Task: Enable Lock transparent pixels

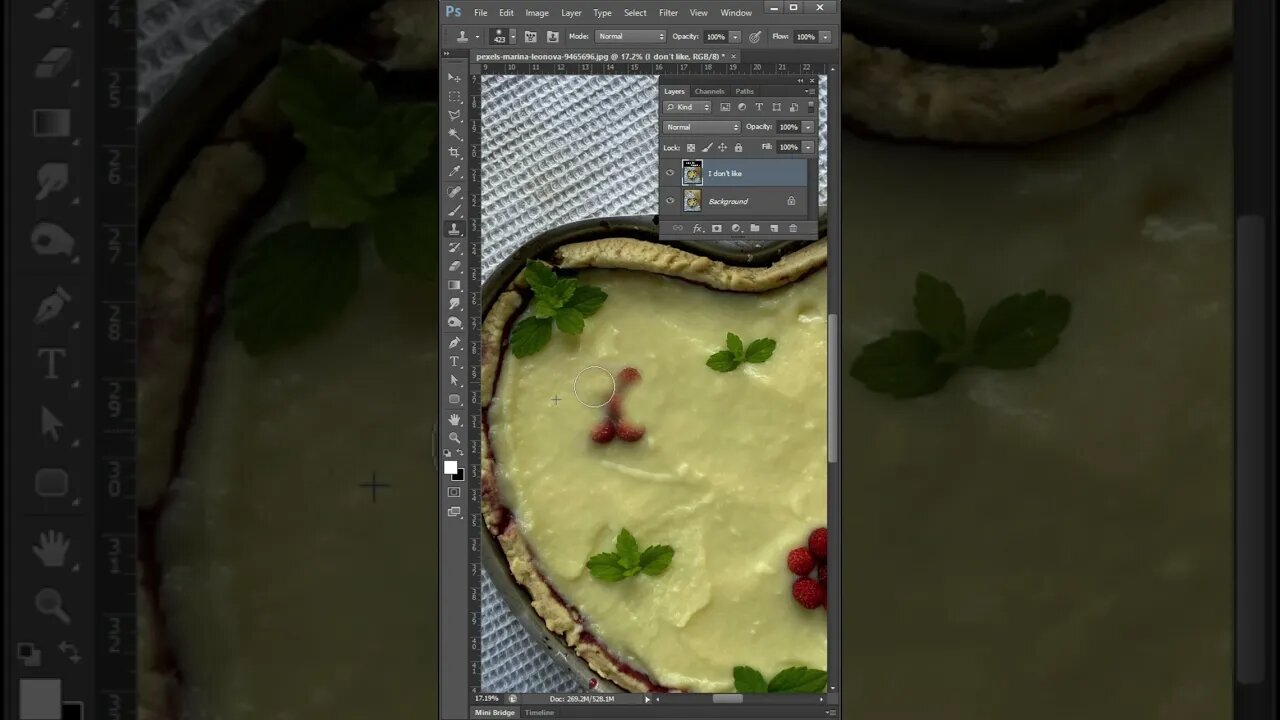Action: [x=691, y=147]
